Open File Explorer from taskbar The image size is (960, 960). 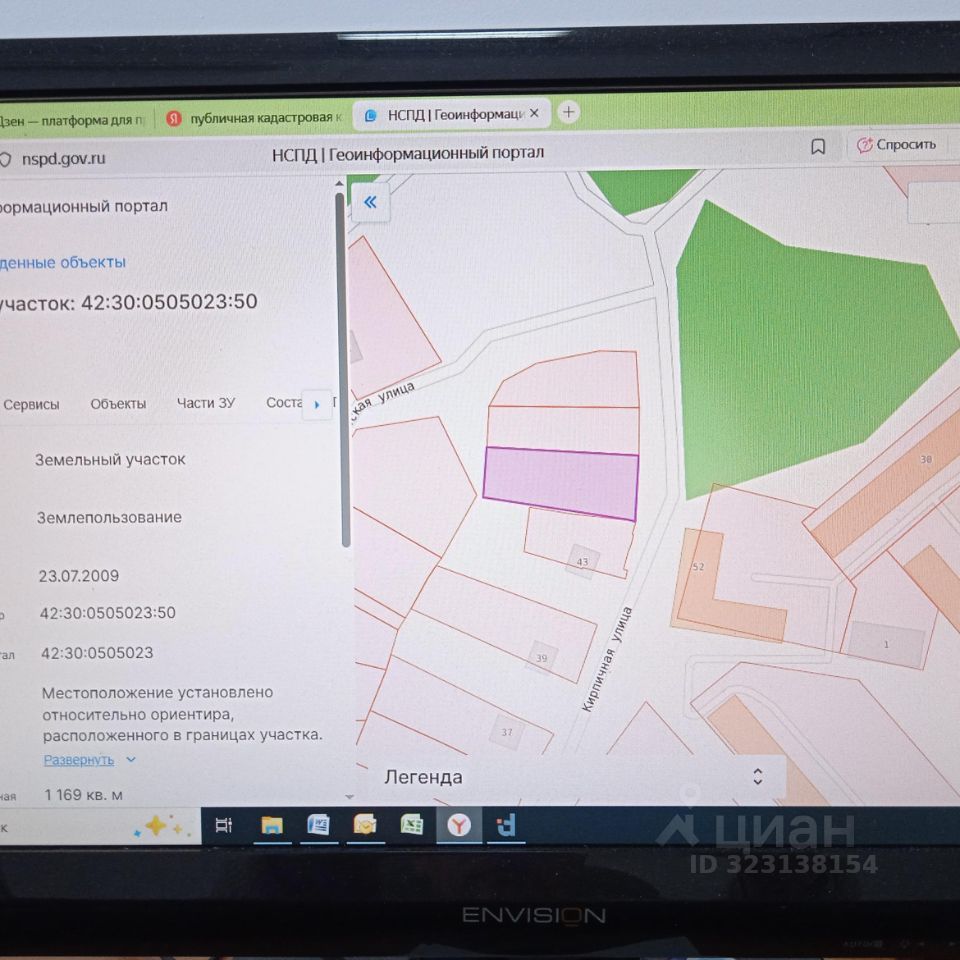pyautogui.click(x=272, y=825)
